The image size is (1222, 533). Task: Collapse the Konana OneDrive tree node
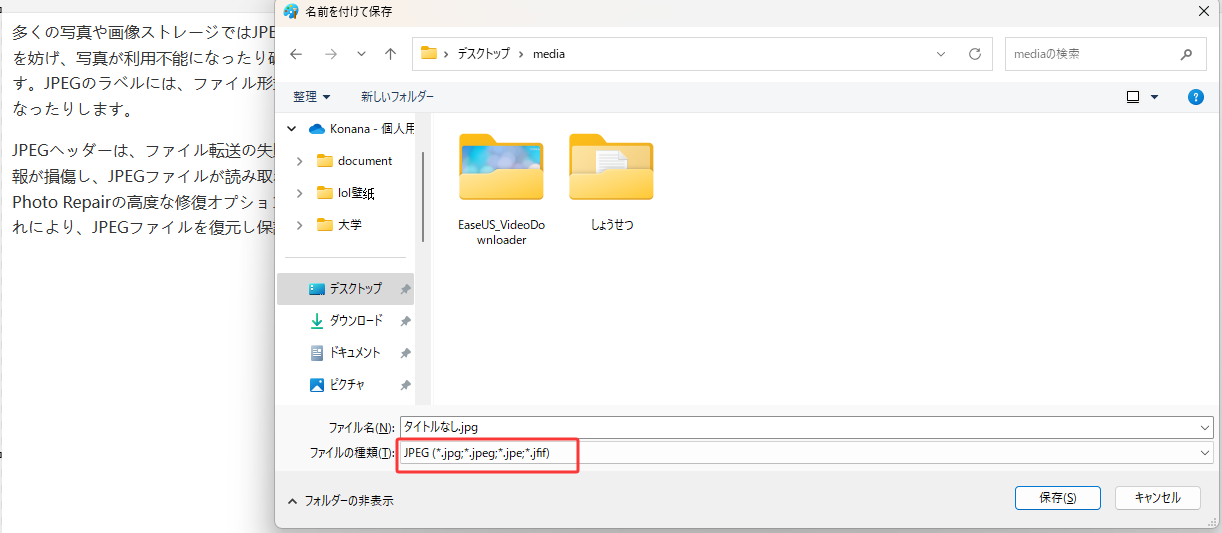point(292,128)
